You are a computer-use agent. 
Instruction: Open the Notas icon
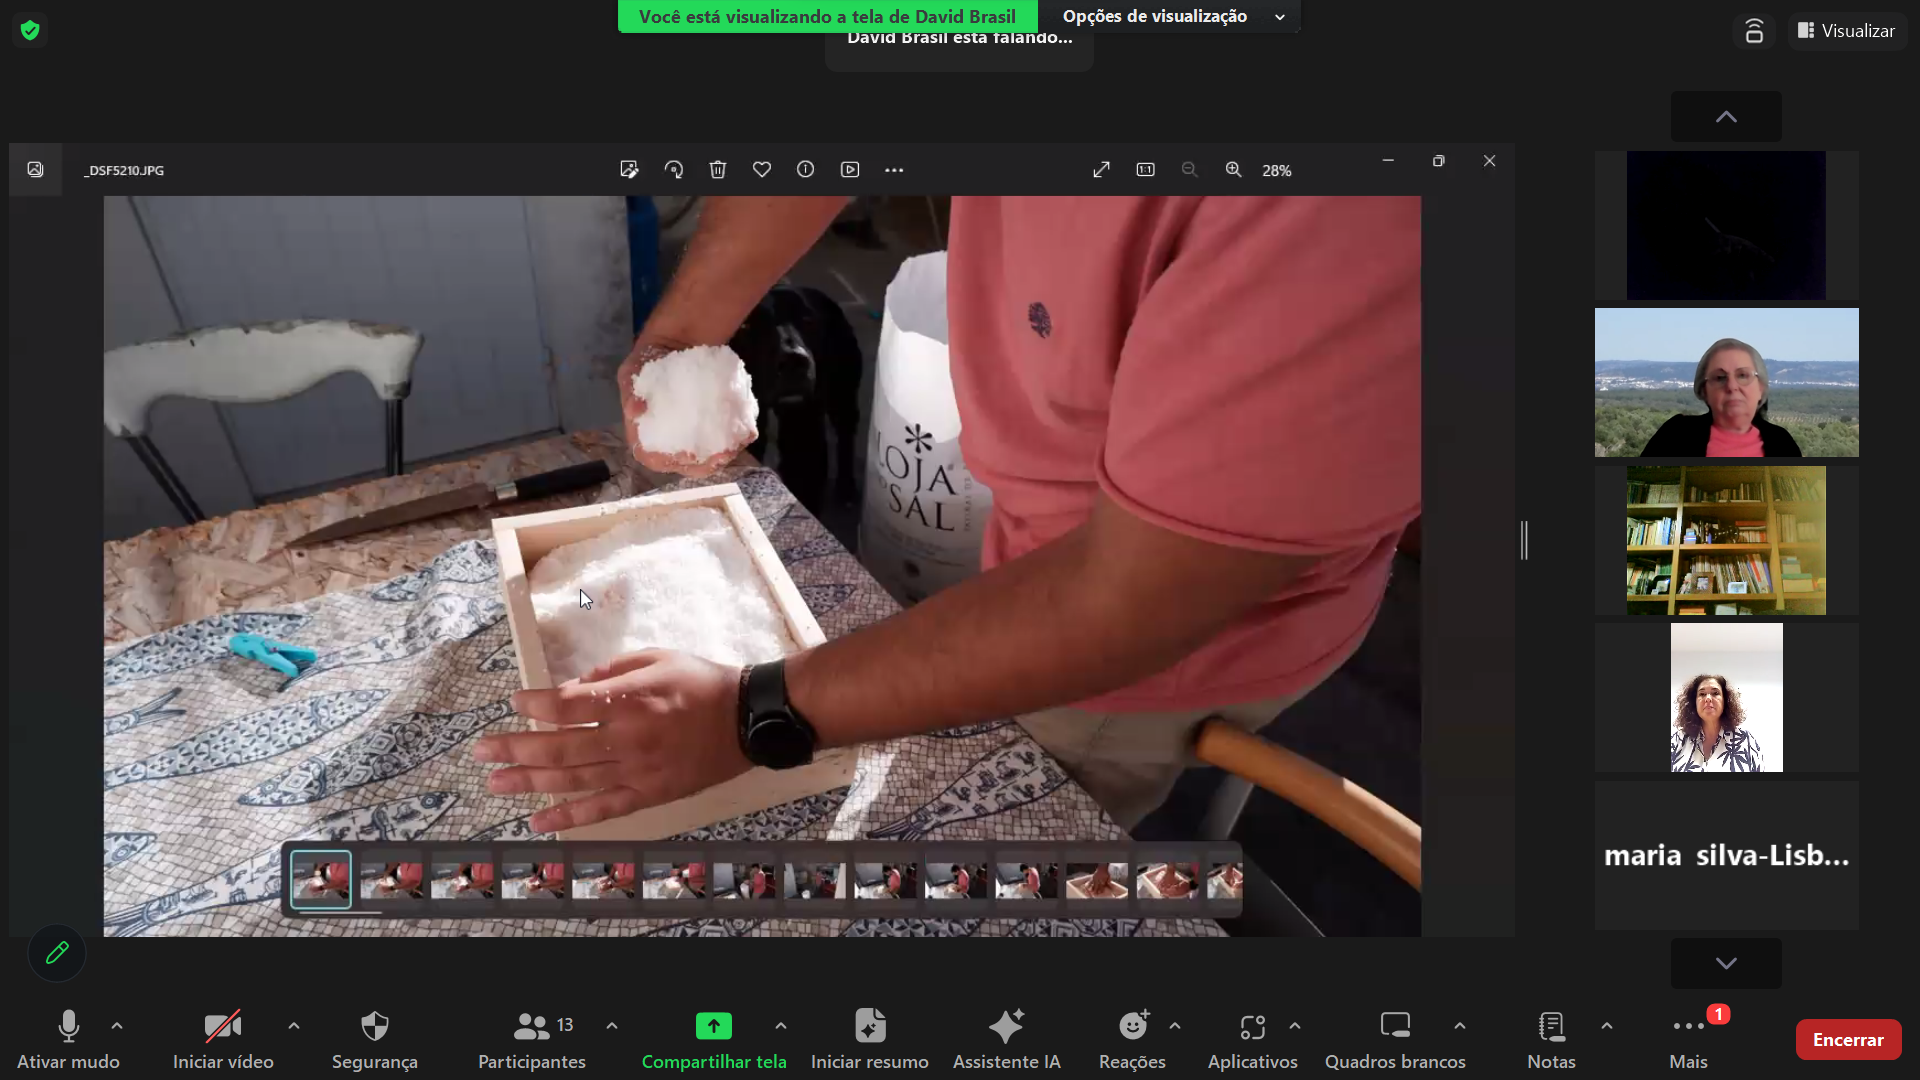tap(1551, 1026)
